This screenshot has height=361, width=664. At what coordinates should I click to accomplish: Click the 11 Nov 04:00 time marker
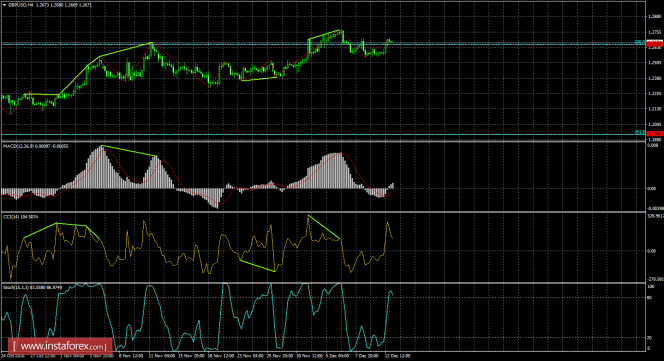[162, 356]
